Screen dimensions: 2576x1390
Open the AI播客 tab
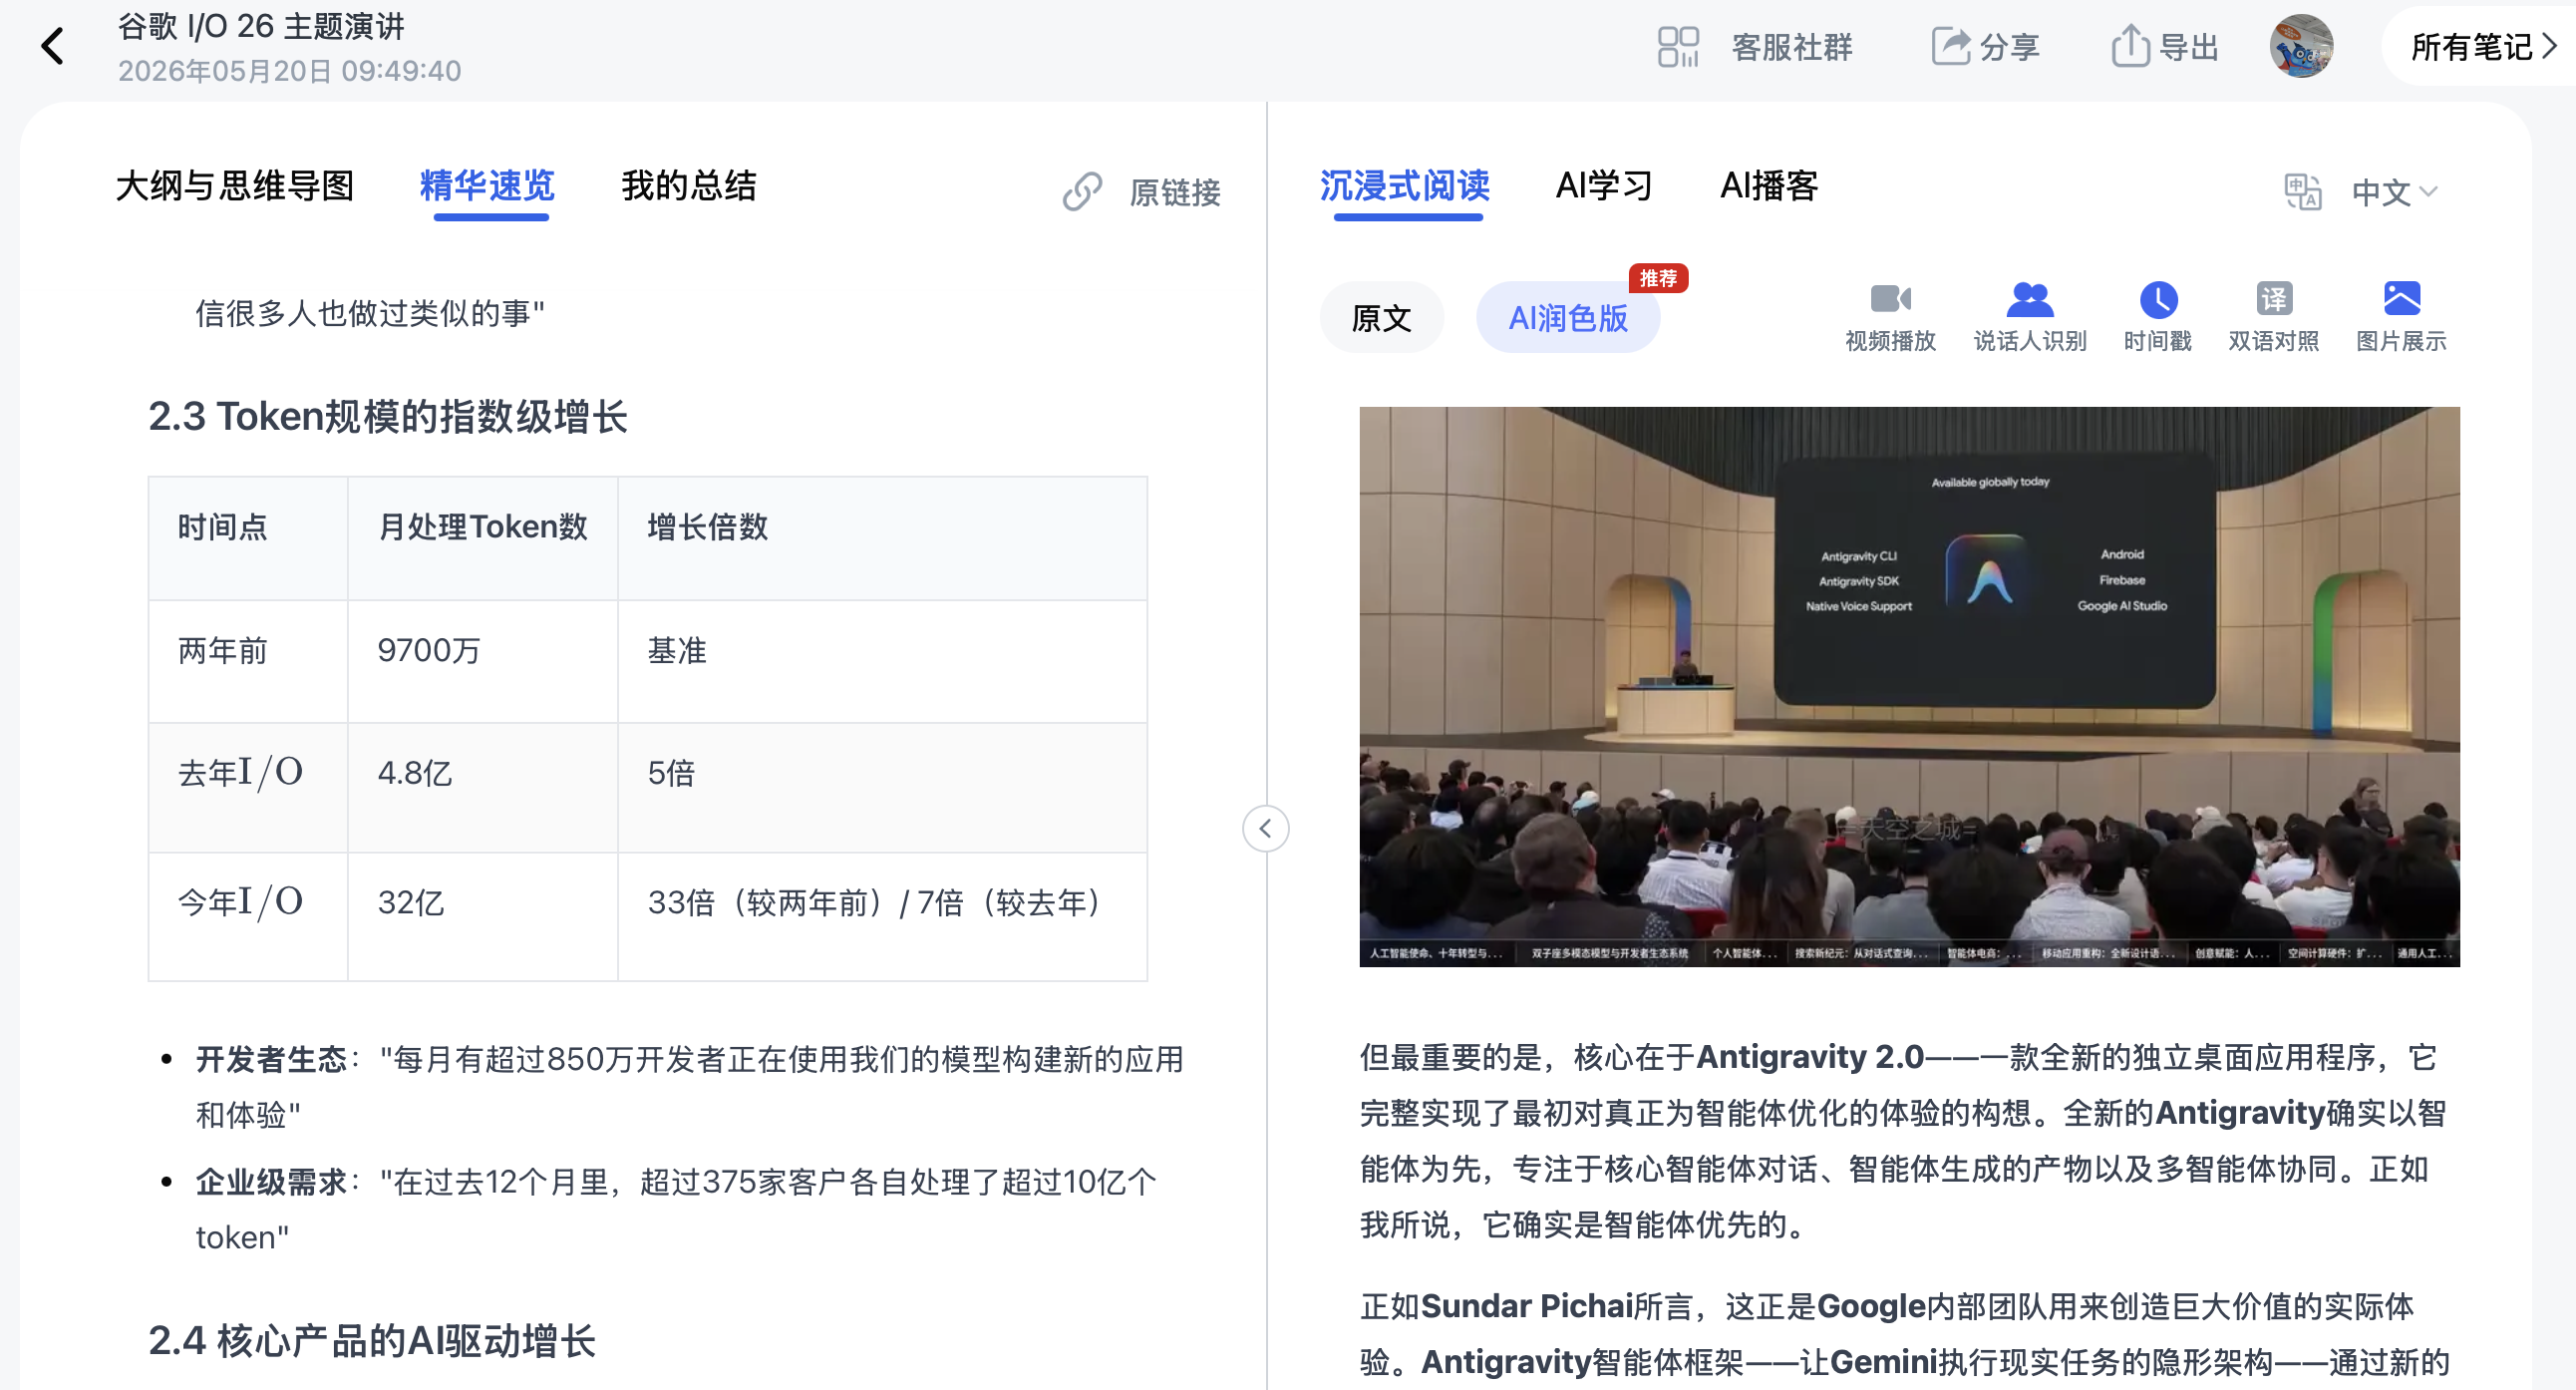pos(1769,186)
